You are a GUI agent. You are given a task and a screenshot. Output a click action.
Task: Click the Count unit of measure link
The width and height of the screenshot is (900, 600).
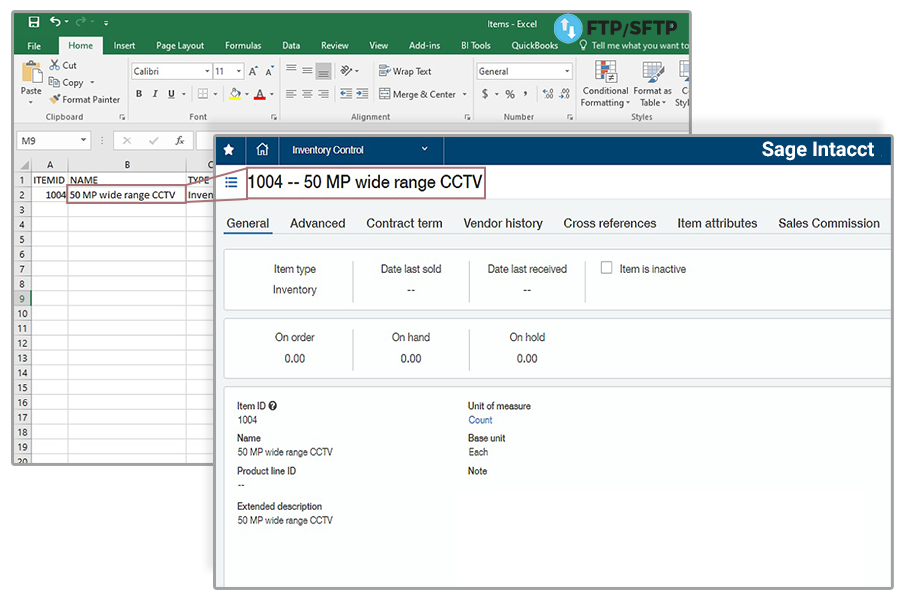[480, 420]
